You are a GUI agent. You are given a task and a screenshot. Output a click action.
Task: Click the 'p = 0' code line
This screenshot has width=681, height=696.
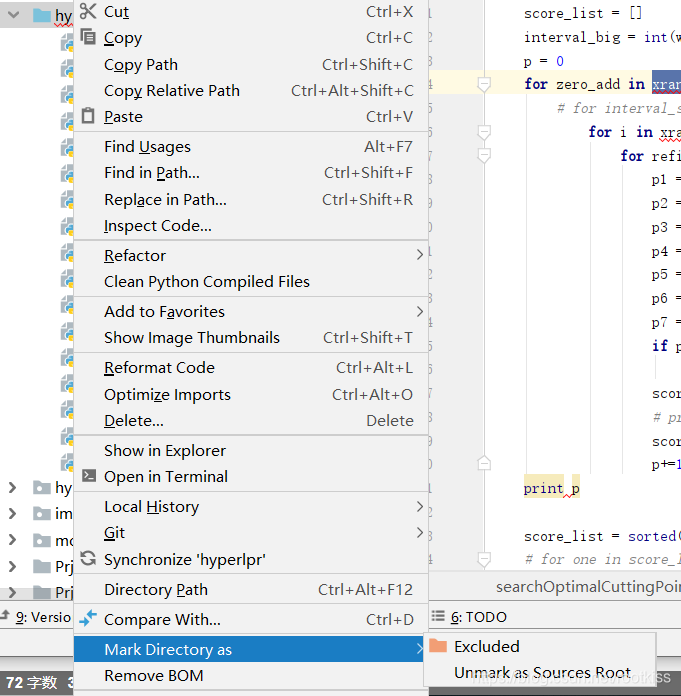click(544, 61)
